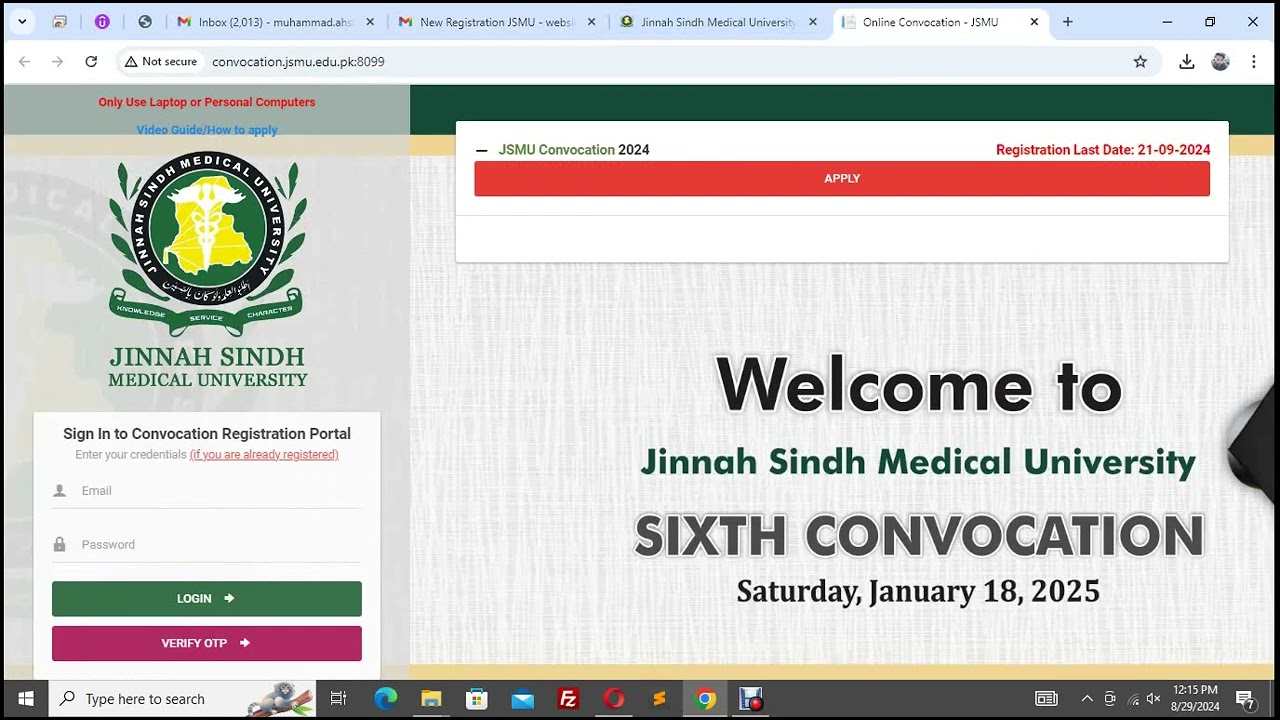1280x720 pixels.
Task: Open the Windows Start menu
Action: point(25,699)
